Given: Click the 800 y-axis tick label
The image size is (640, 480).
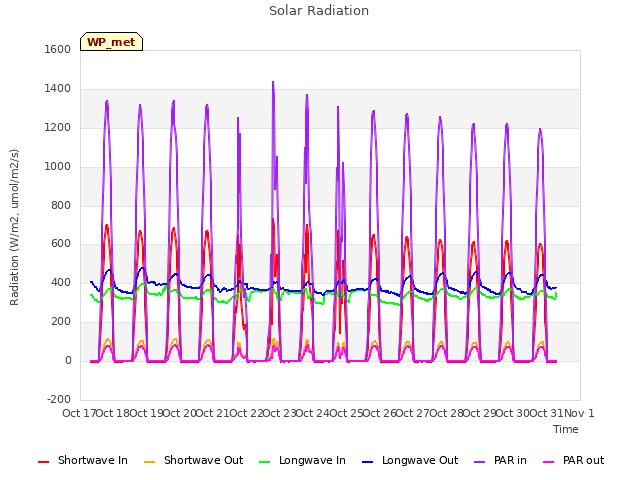Looking at the screenshot, I should coord(61,205).
